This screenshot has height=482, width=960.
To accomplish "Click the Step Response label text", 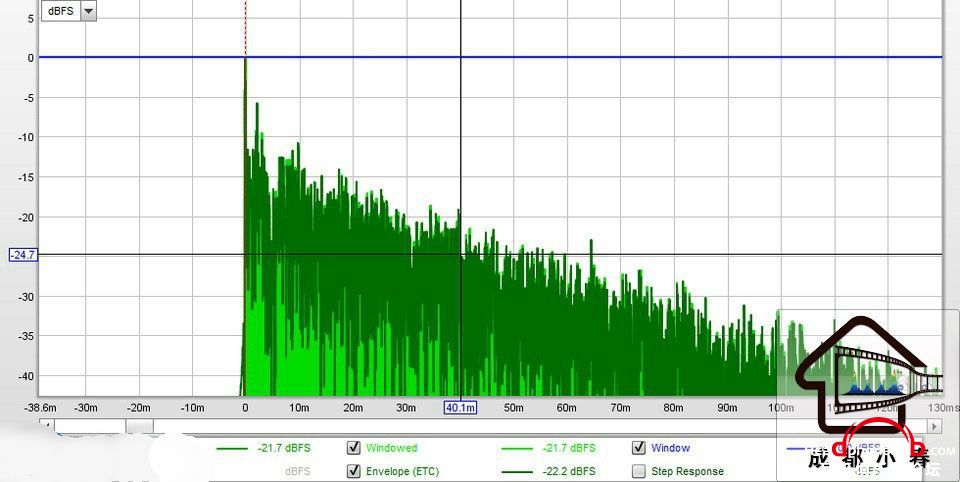I will [687, 472].
